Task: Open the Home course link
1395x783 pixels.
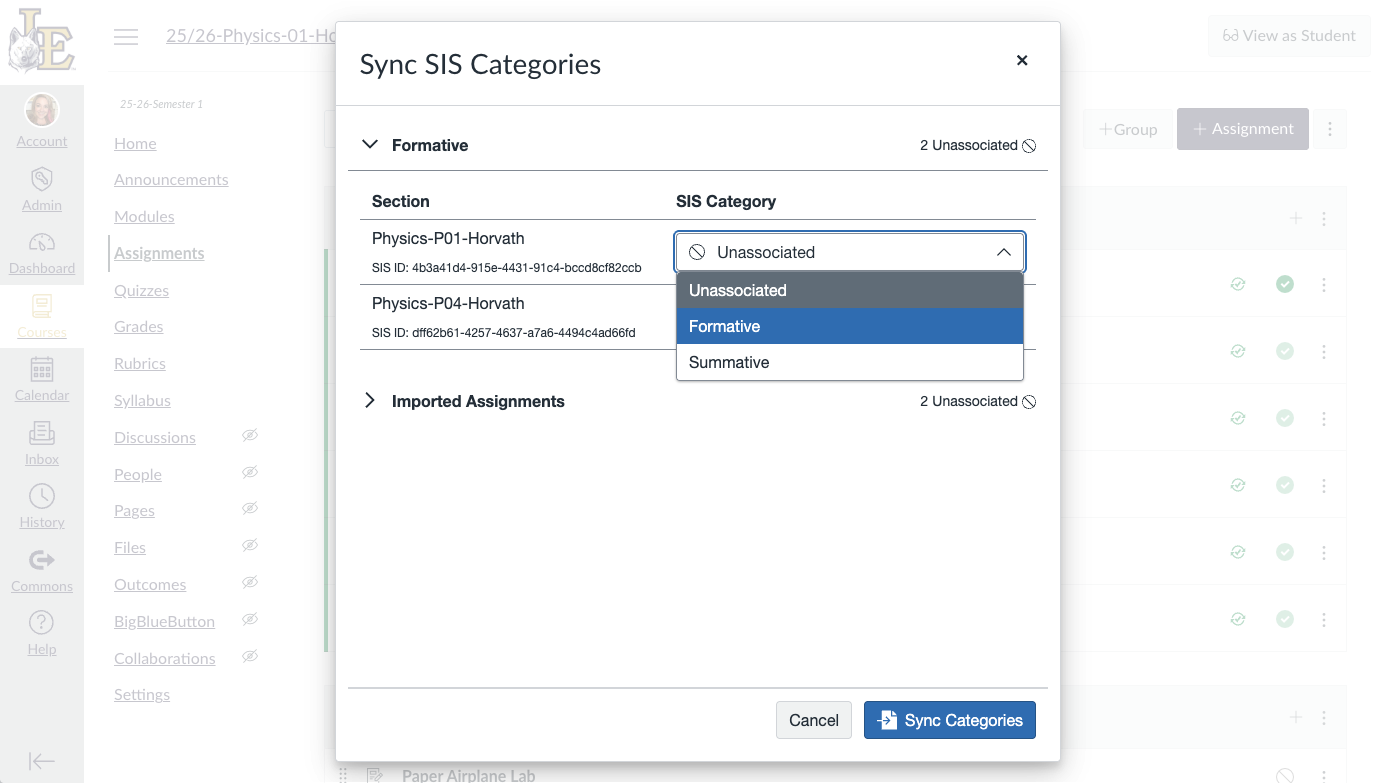Action: tap(135, 143)
